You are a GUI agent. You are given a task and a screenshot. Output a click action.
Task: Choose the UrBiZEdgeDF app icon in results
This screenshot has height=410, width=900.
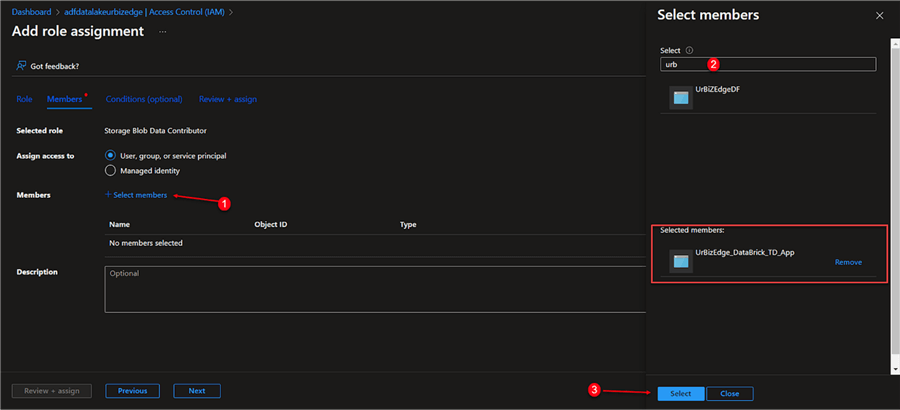[681, 97]
